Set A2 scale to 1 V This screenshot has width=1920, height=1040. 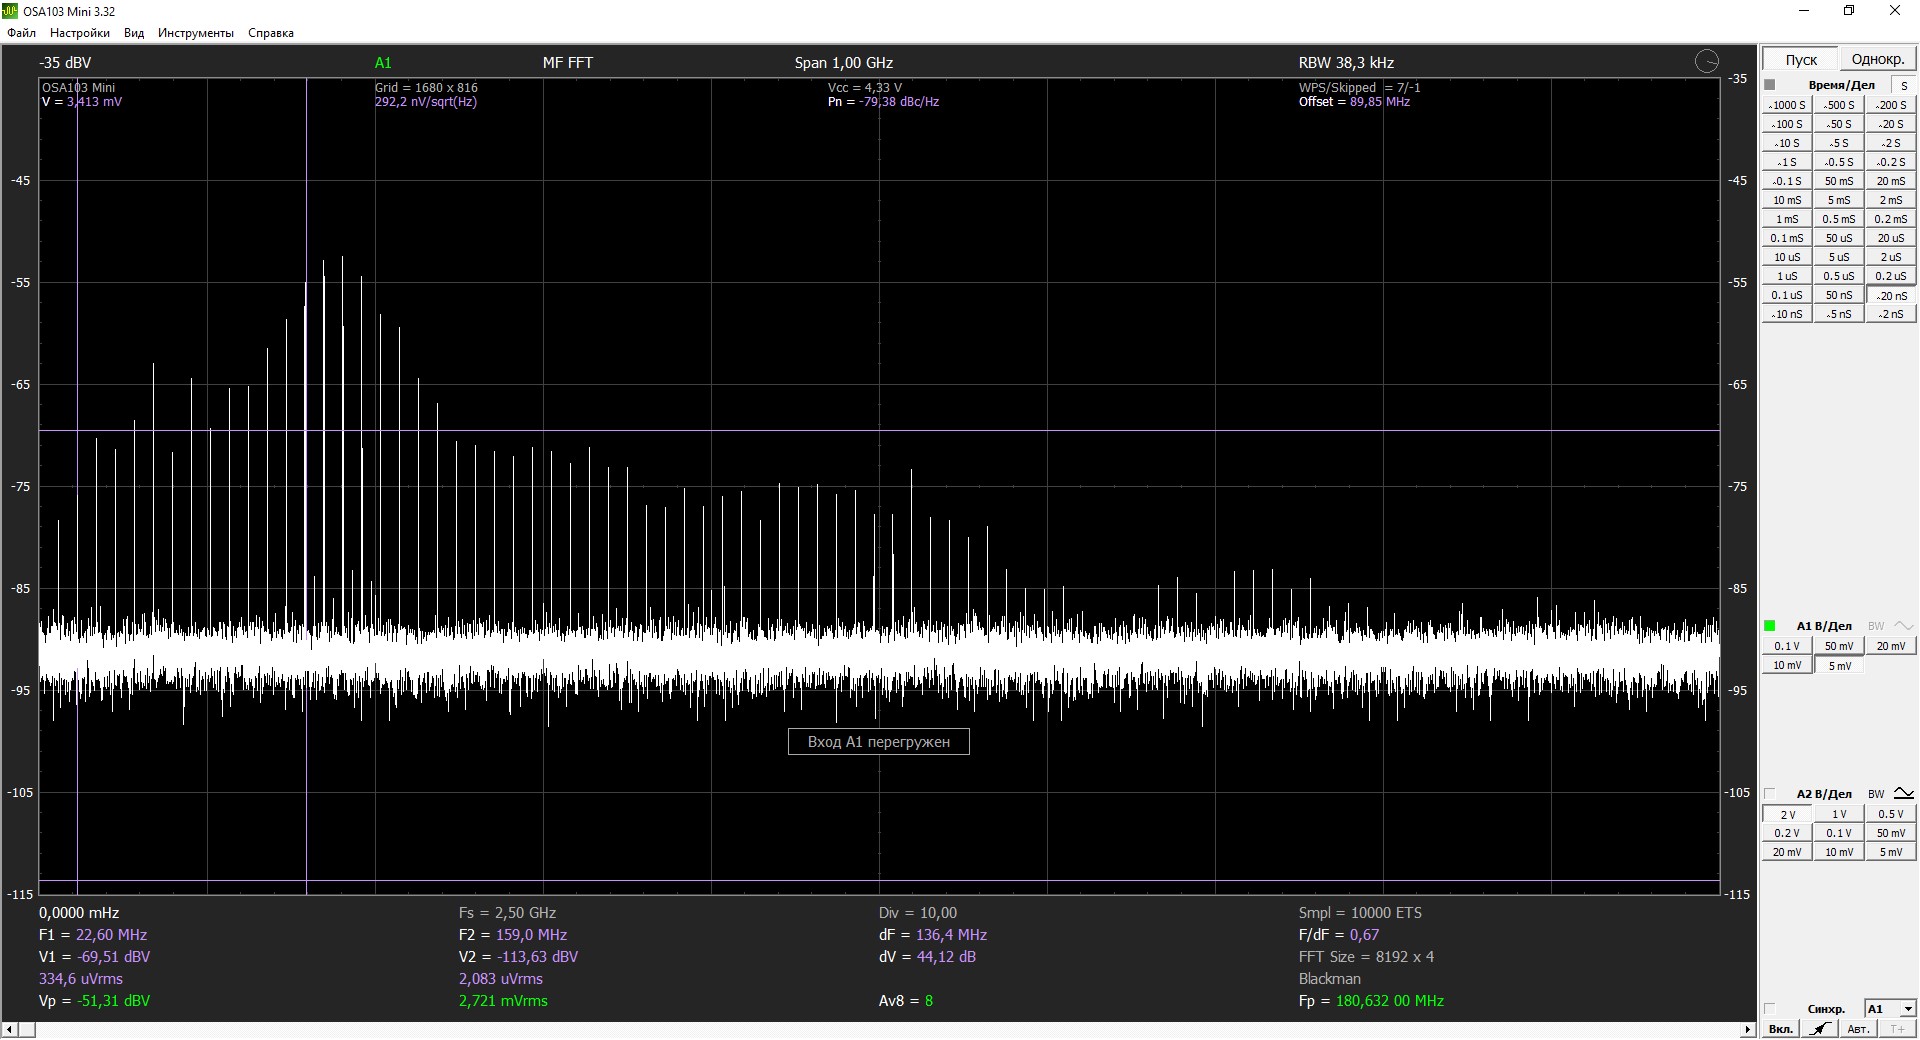click(1839, 814)
